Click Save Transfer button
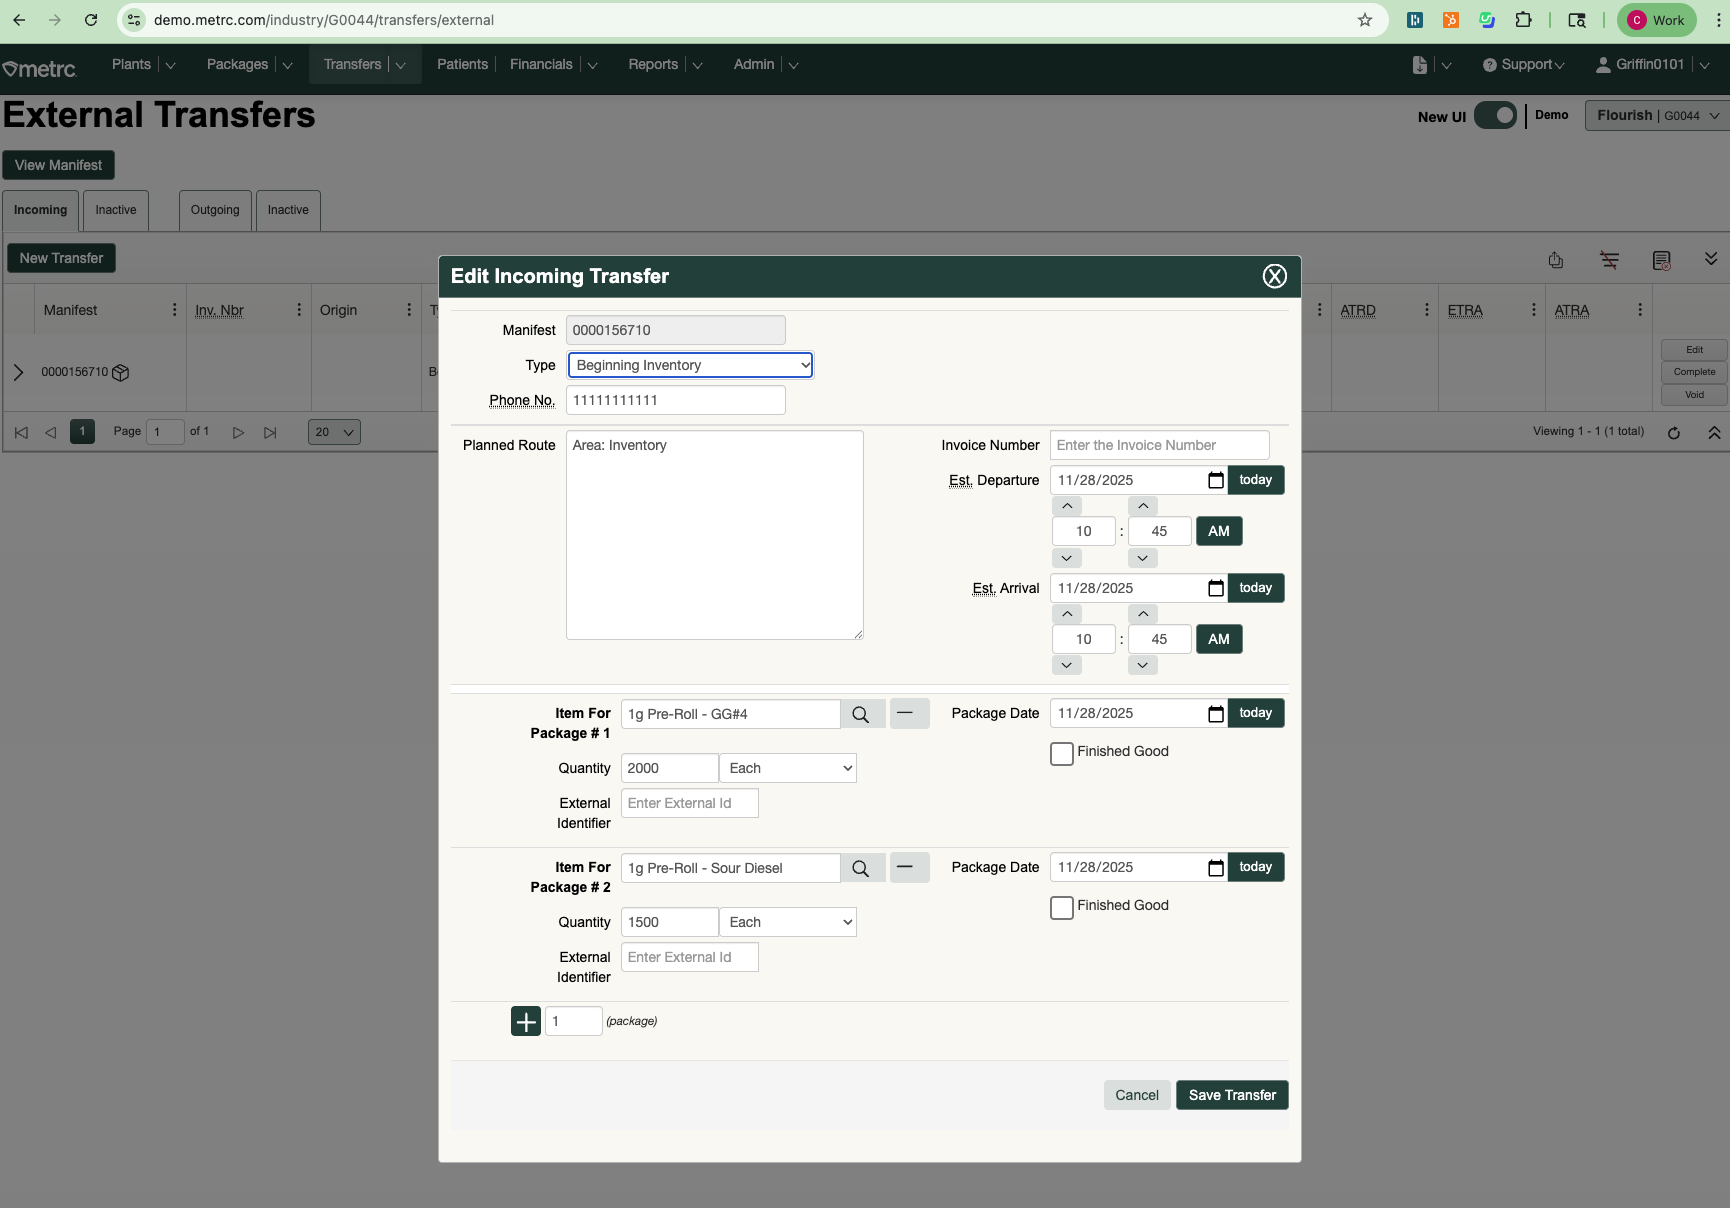 1231,1095
